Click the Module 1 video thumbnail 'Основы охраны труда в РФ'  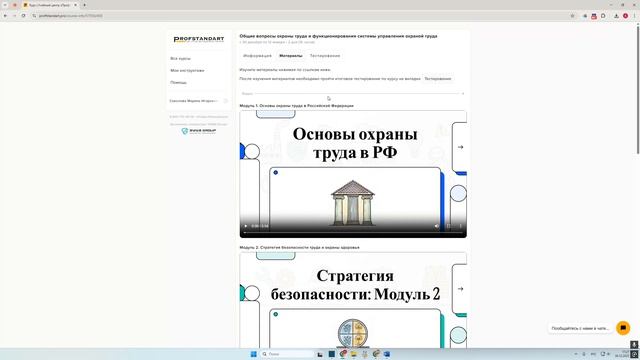(x=353, y=174)
